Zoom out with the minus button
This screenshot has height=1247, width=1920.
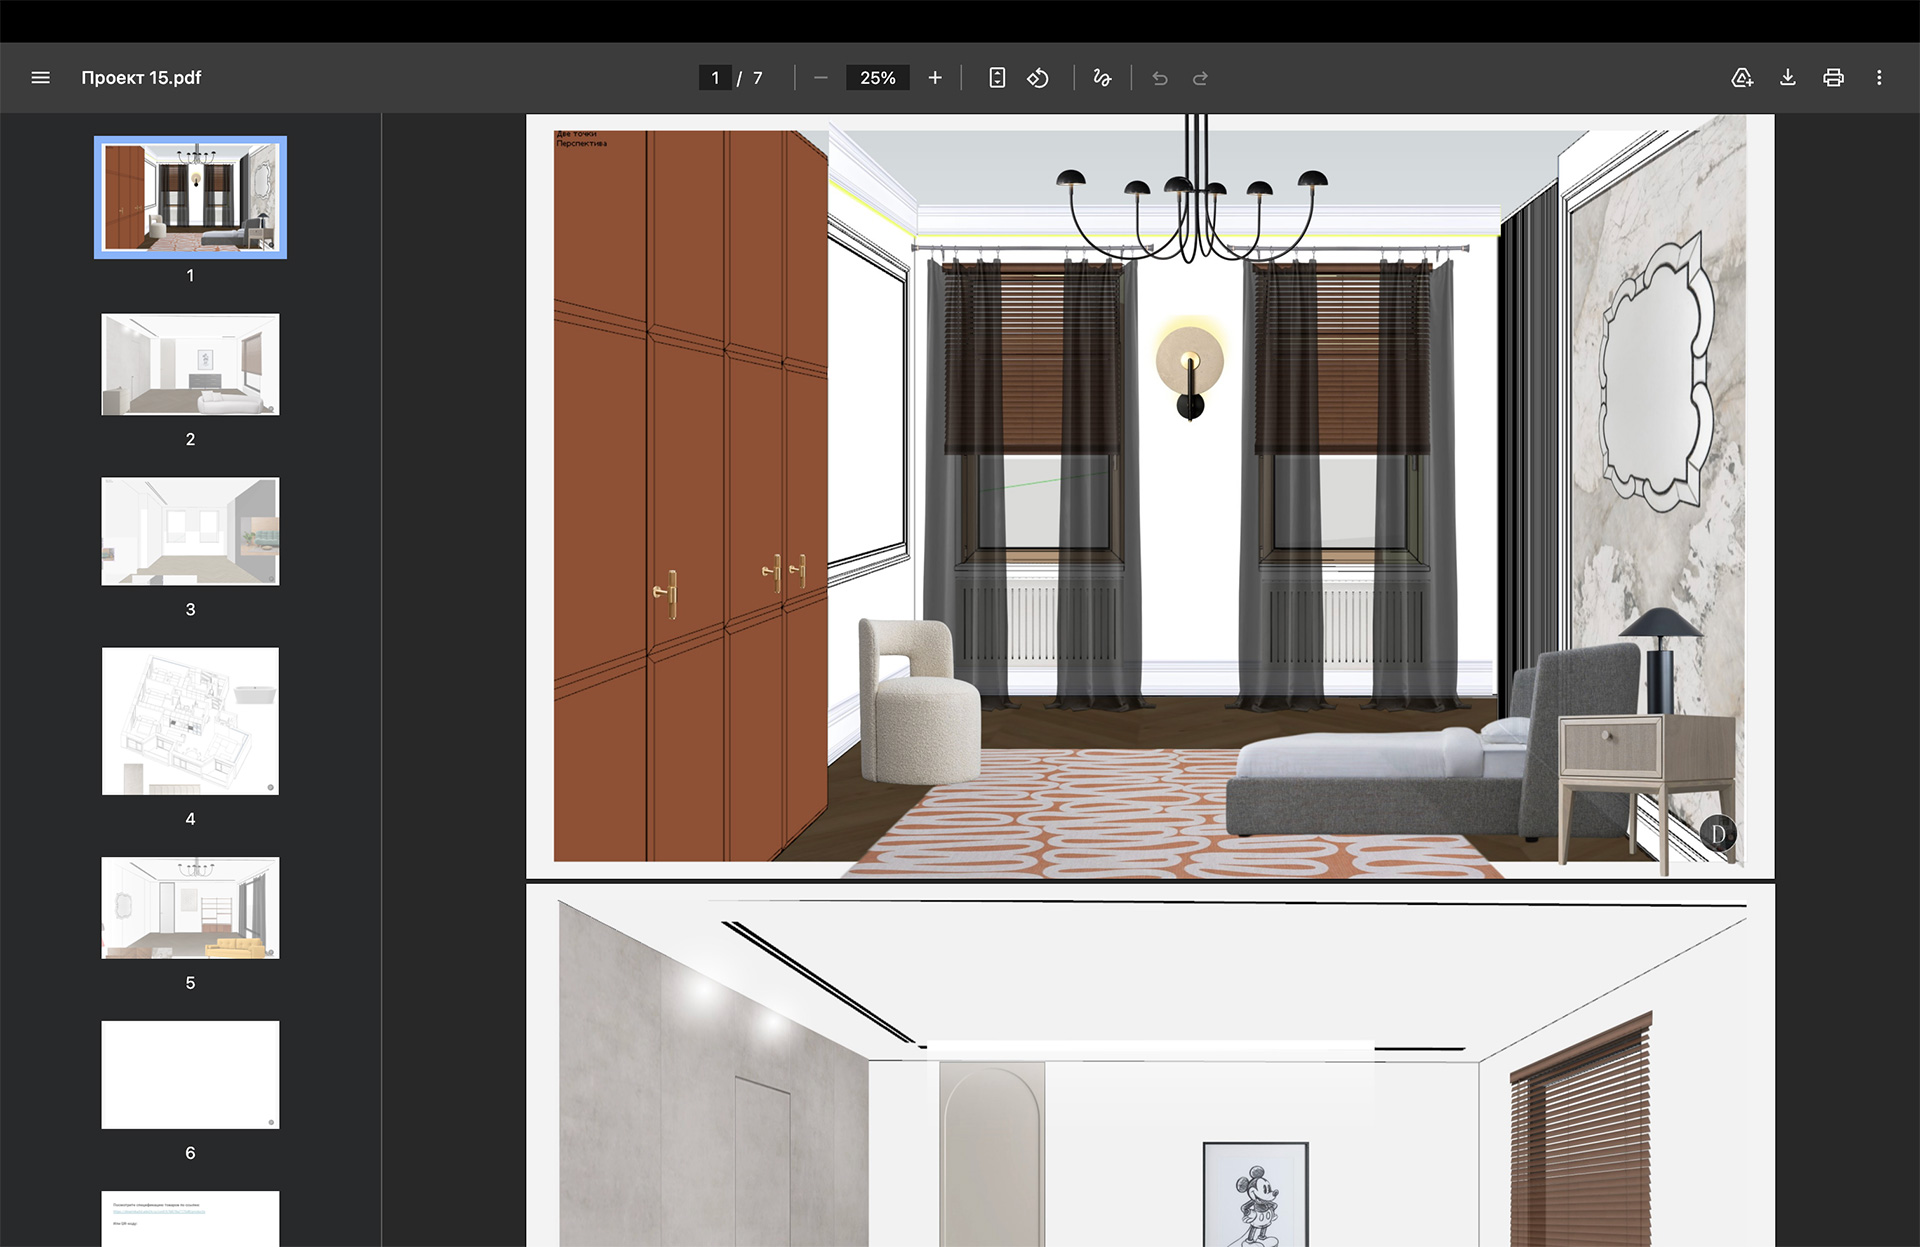tap(821, 78)
